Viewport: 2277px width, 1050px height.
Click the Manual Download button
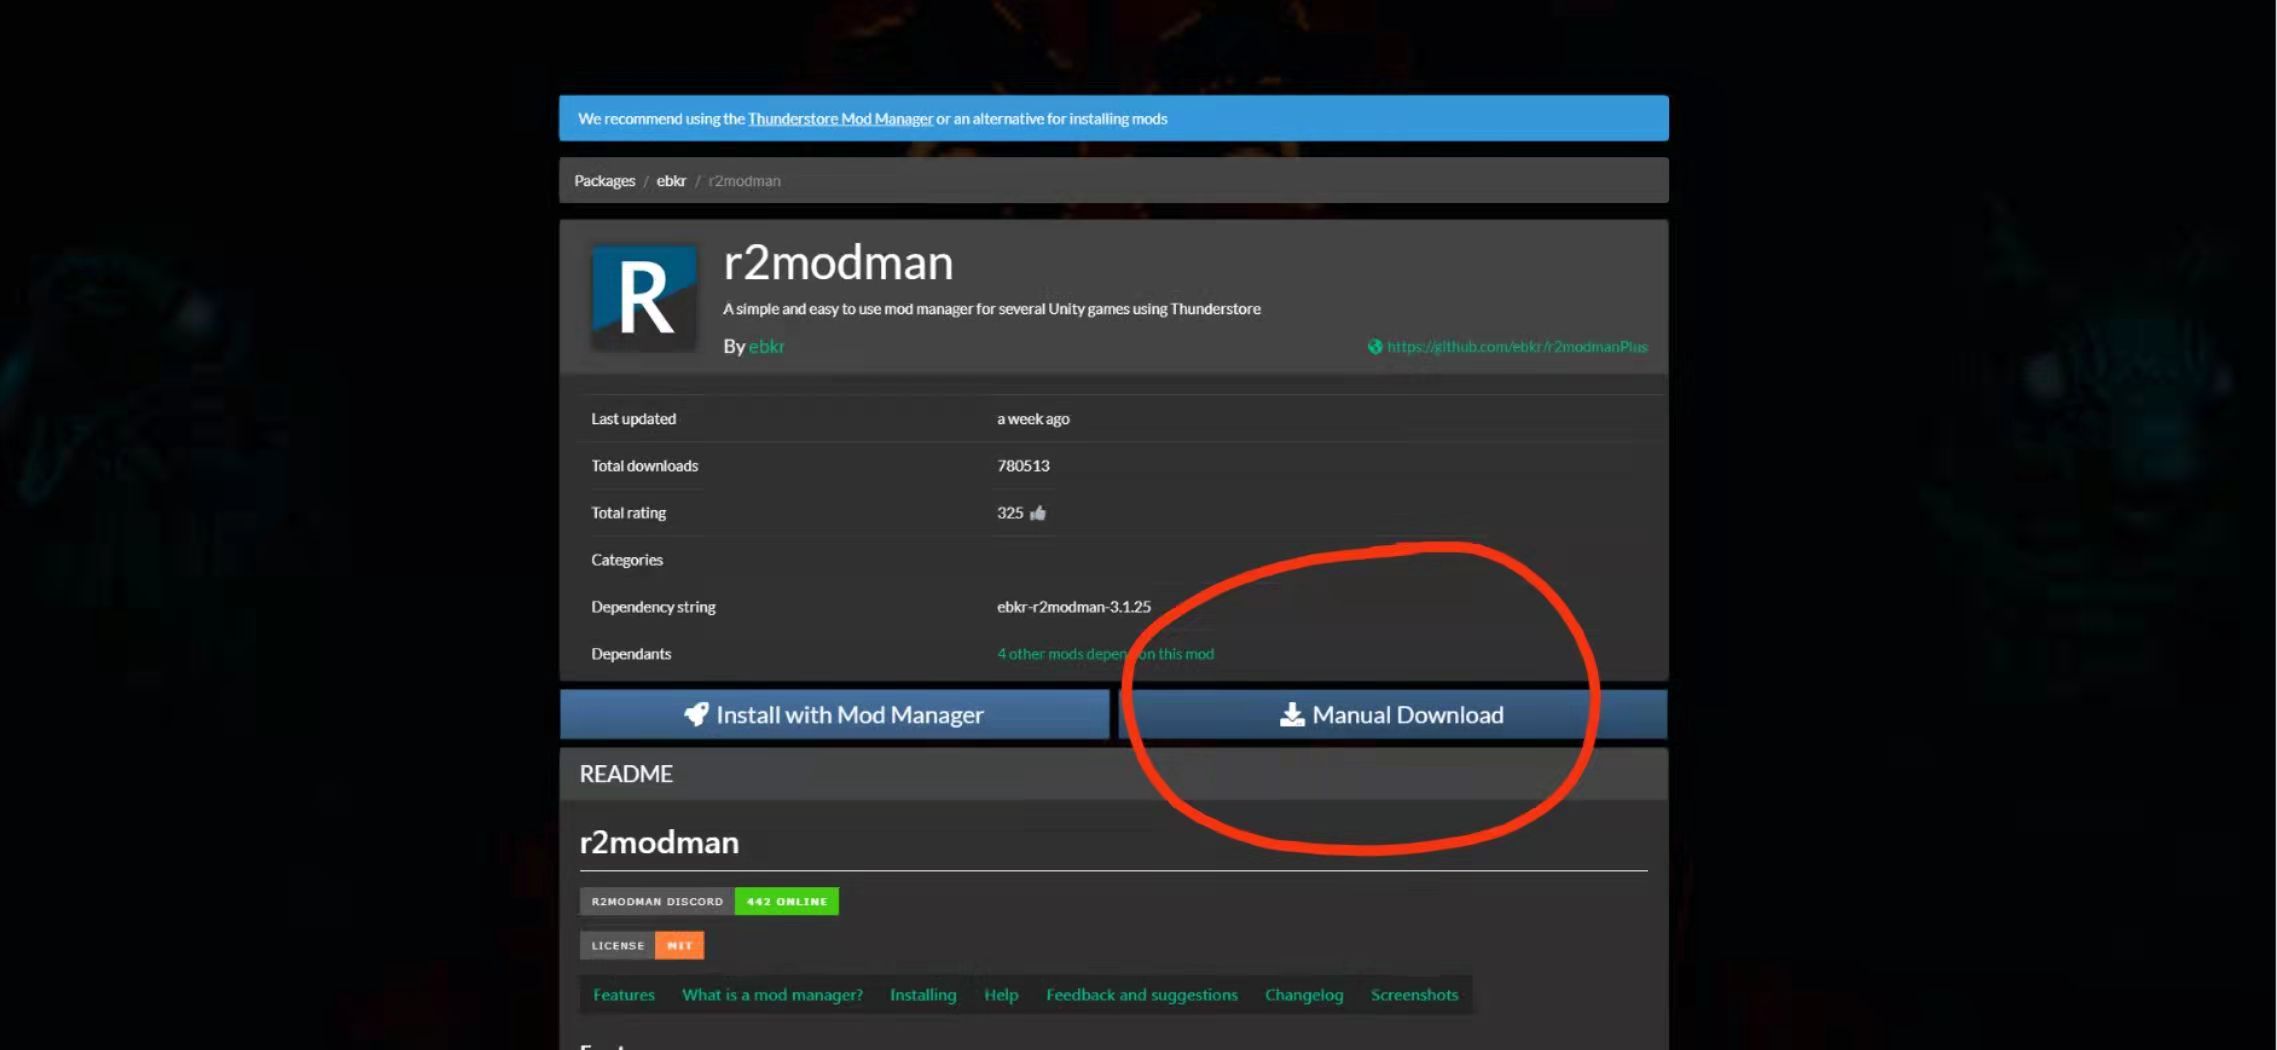click(1392, 714)
